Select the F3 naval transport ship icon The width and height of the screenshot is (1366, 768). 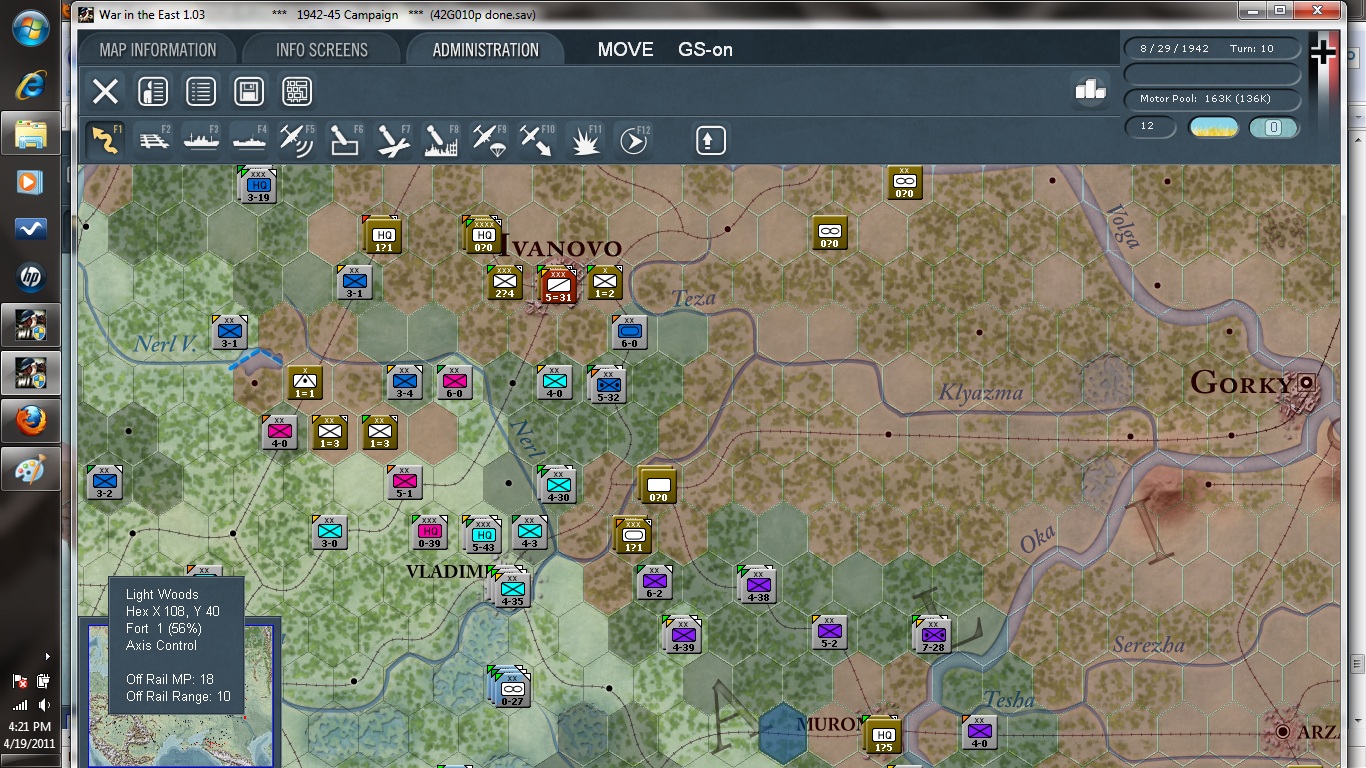pyautogui.click(x=201, y=140)
